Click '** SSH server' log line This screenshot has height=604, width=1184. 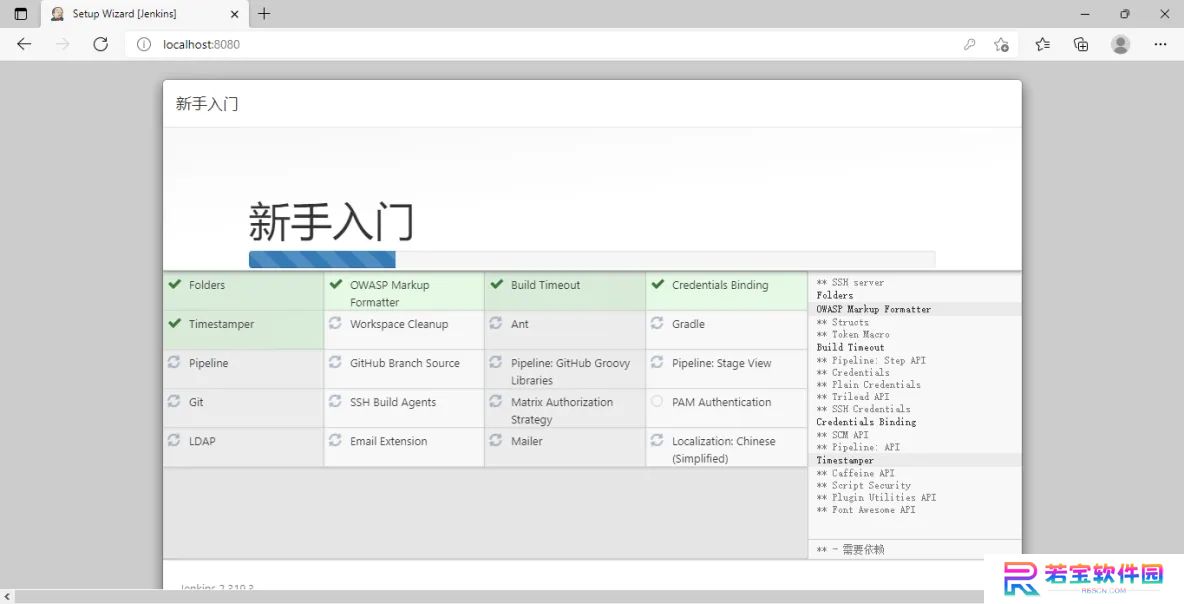point(850,282)
